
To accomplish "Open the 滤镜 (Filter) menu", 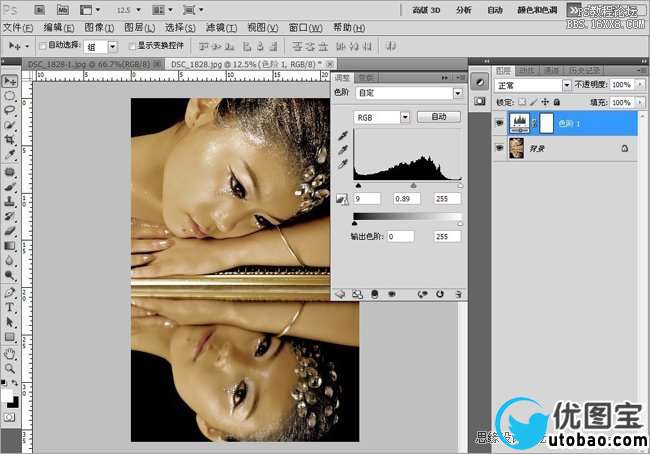I will 222,28.
